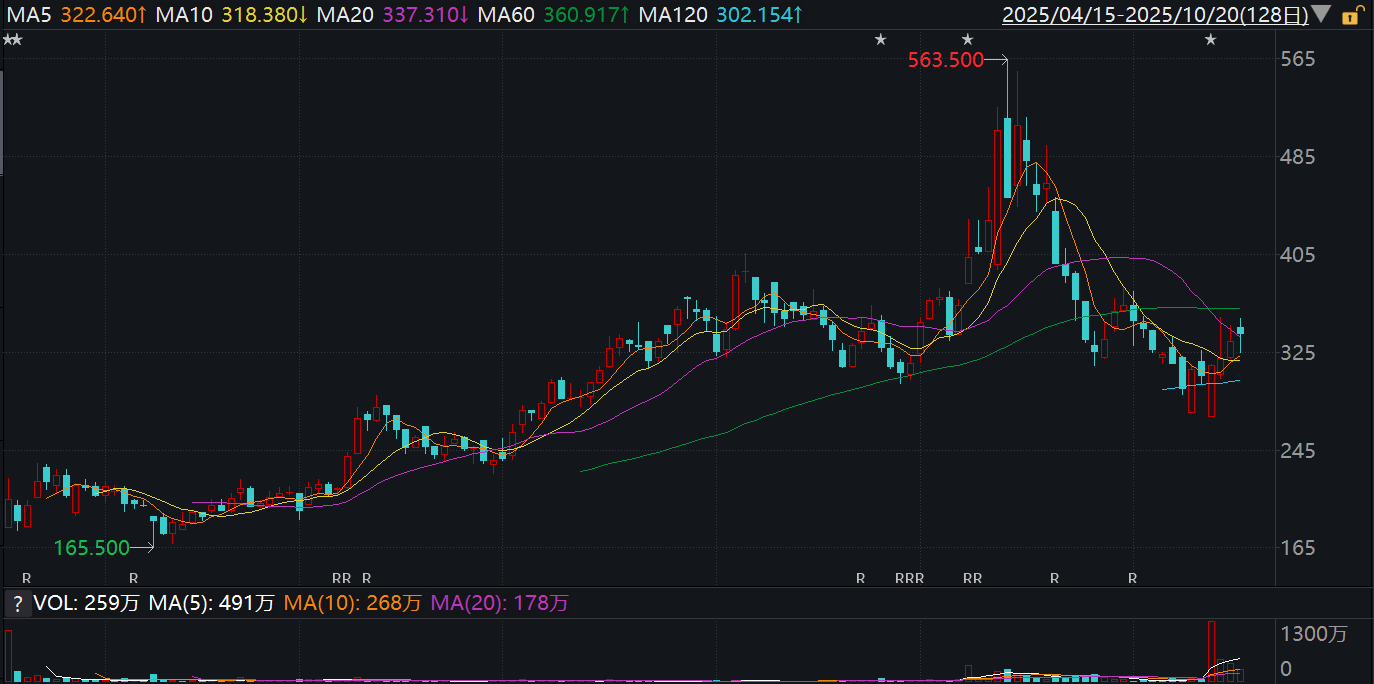Select the volume MA(10) 268万 label
1374x684 pixels.
point(353,603)
